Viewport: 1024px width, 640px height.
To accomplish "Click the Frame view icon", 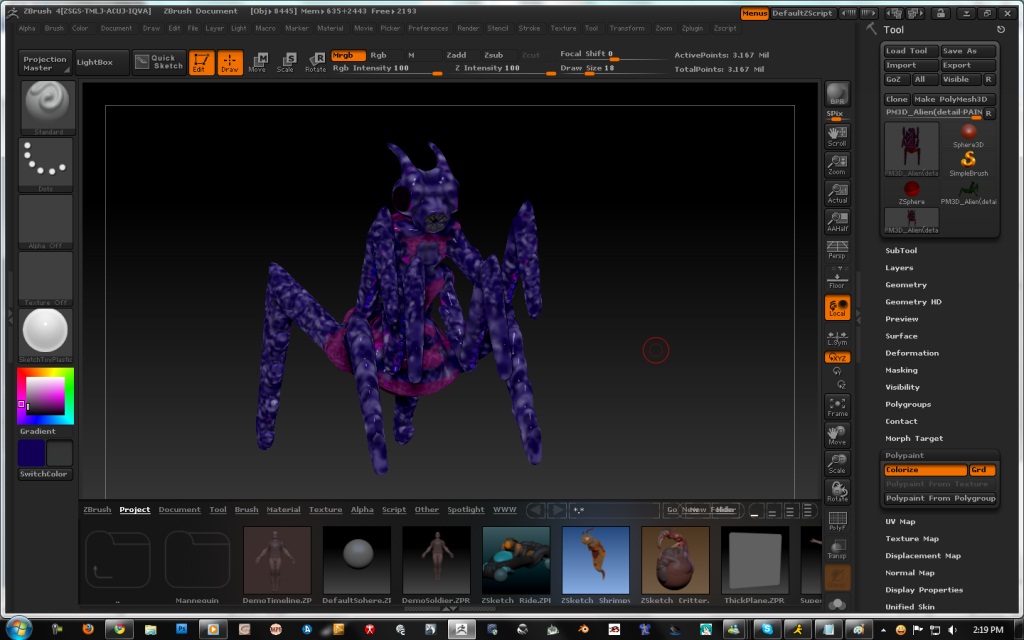I will tap(837, 406).
